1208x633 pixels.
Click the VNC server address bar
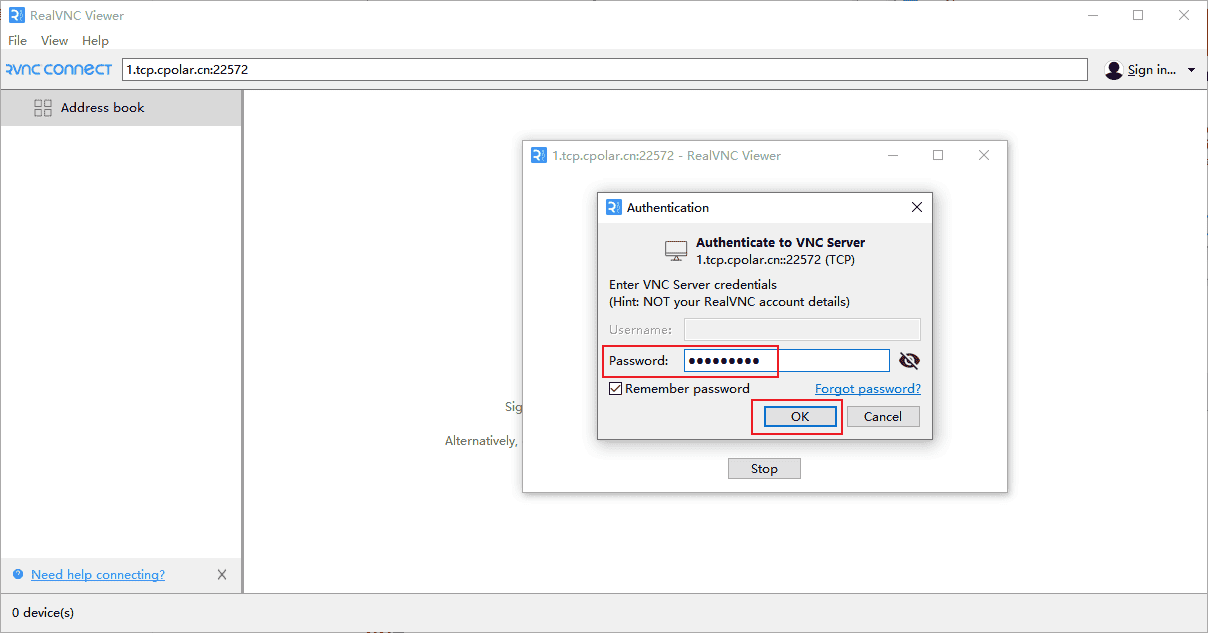(604, 70)
